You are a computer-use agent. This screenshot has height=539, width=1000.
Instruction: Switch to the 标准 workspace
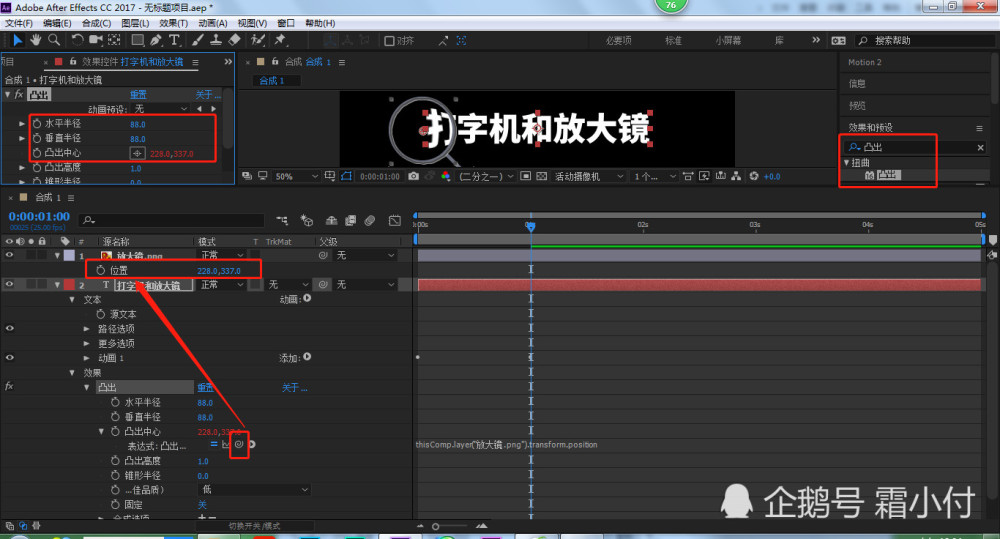point(673,40)
